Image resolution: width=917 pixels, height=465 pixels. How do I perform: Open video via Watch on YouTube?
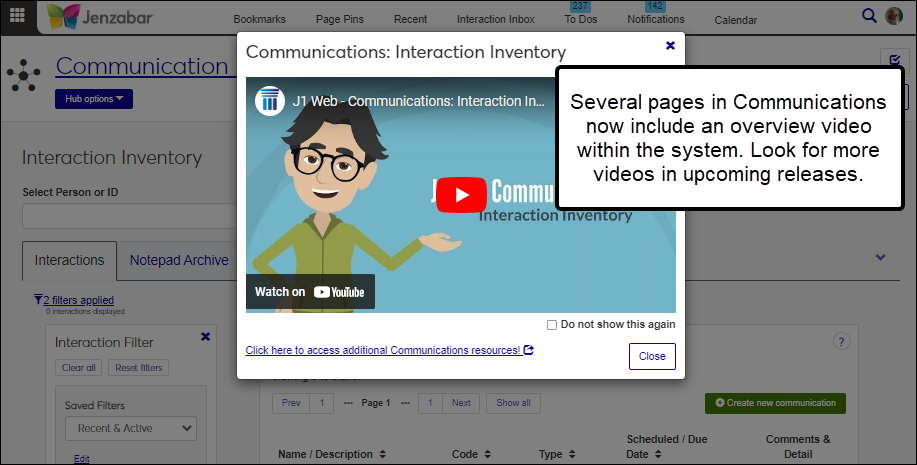(310, 292)
